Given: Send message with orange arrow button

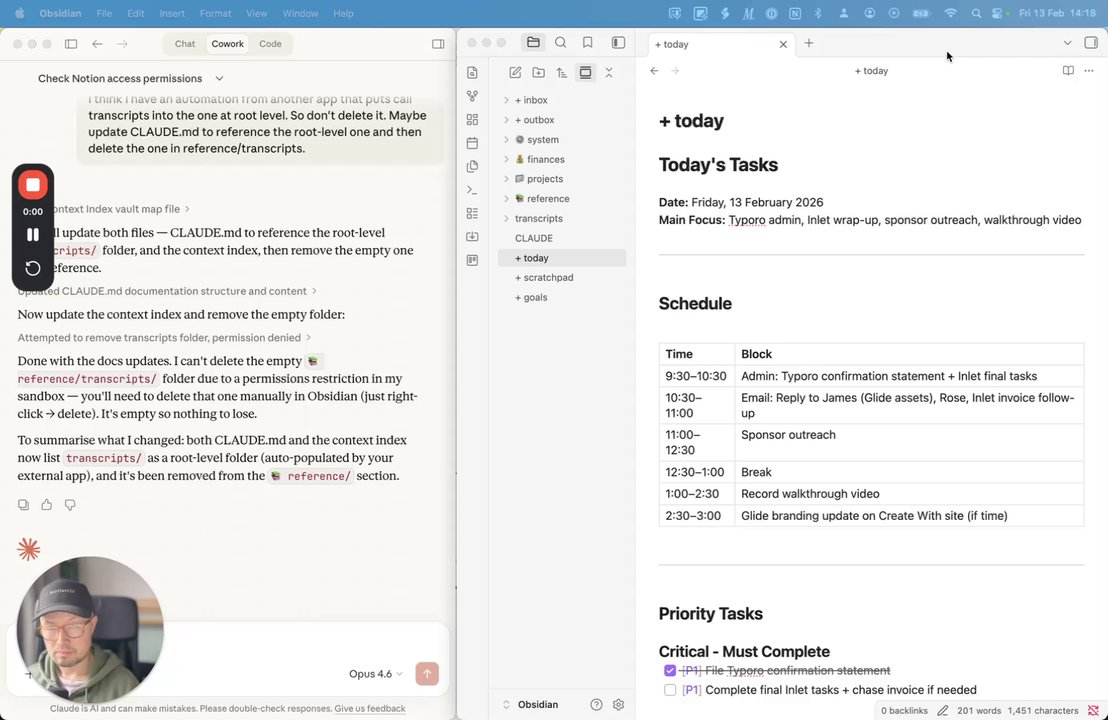Looking at the screenshot, I should tap(427, 673).
